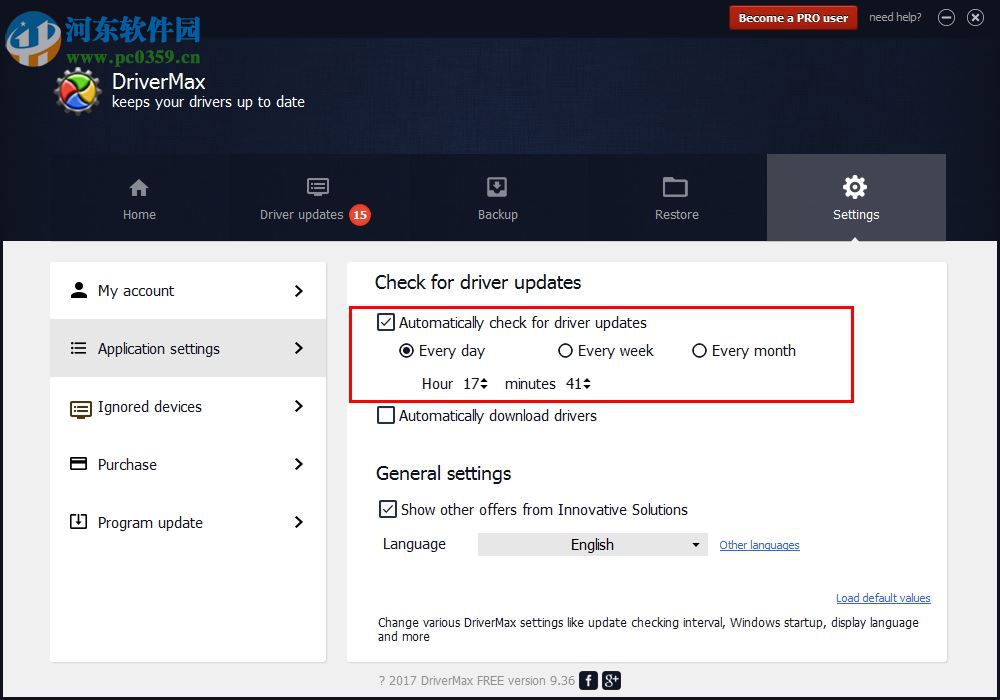1000x700 pixels.
Task: Minimize the DriverMax window
Action: click(x=946, y=18)
